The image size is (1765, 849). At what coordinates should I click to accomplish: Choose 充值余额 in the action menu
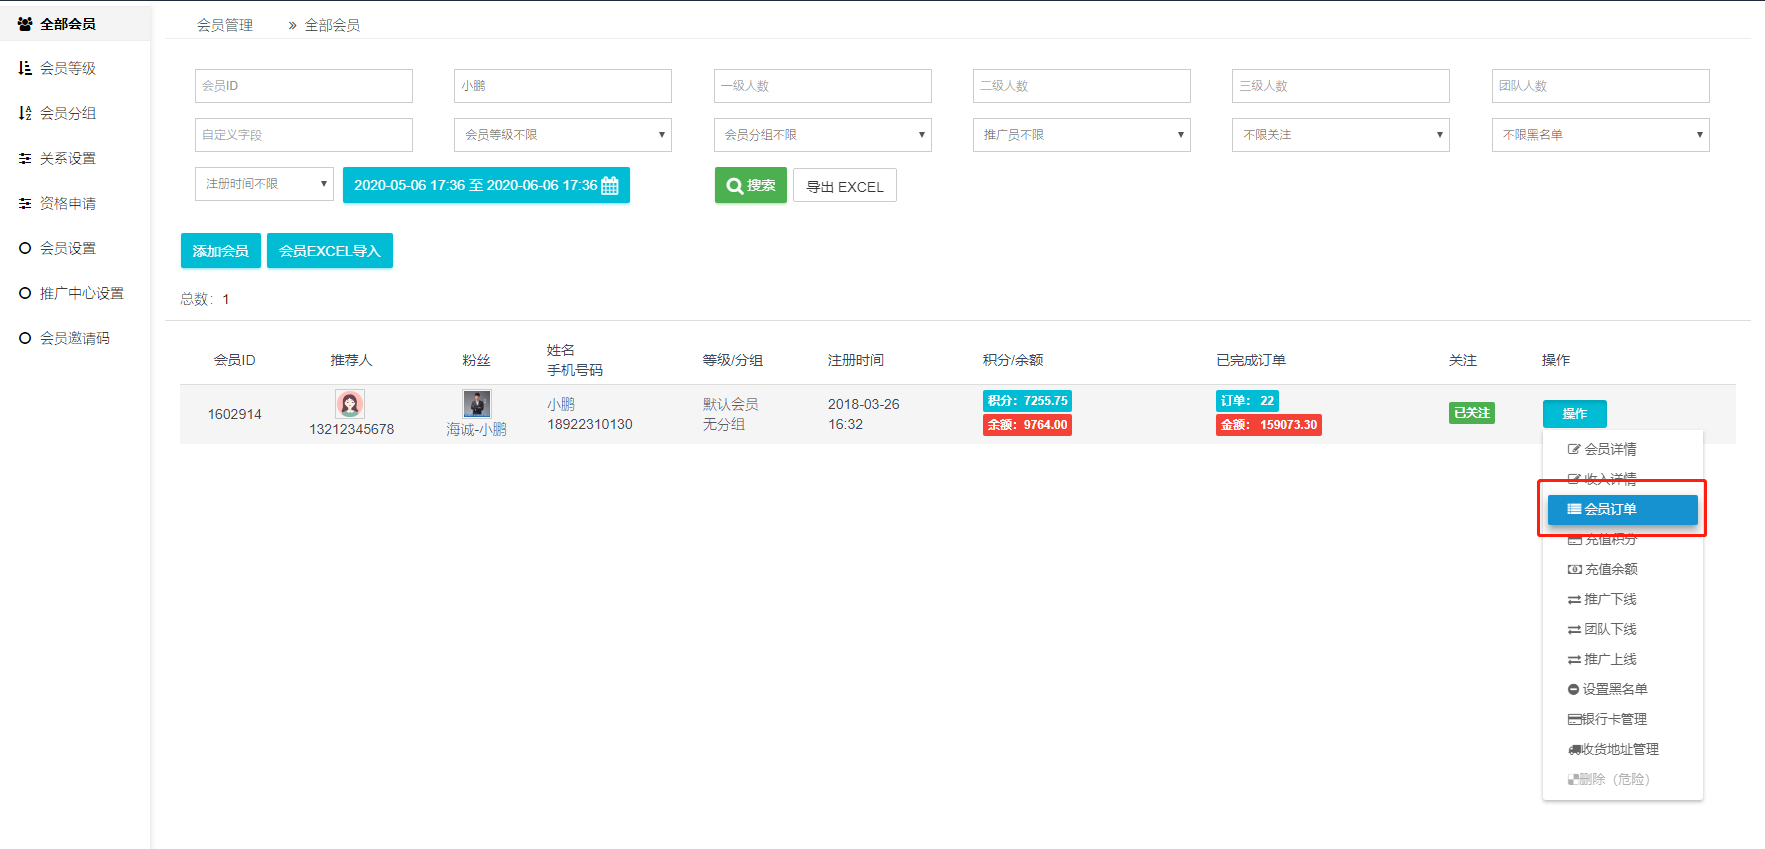coord(1622,569)
